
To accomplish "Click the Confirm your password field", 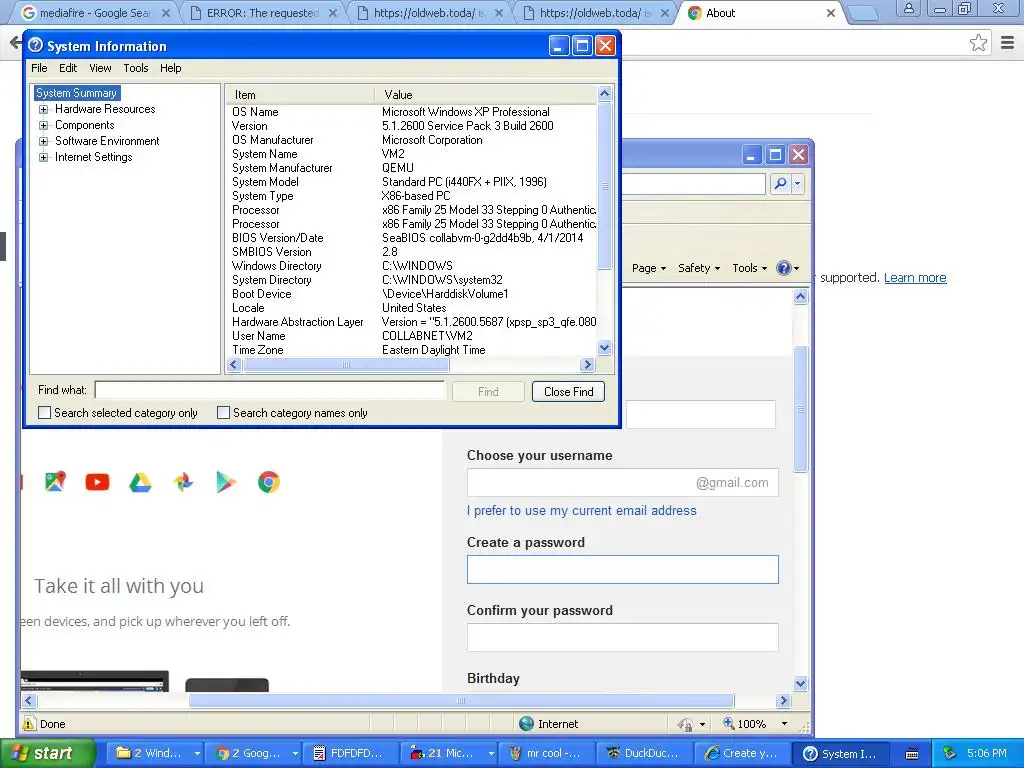I will 622,637.
